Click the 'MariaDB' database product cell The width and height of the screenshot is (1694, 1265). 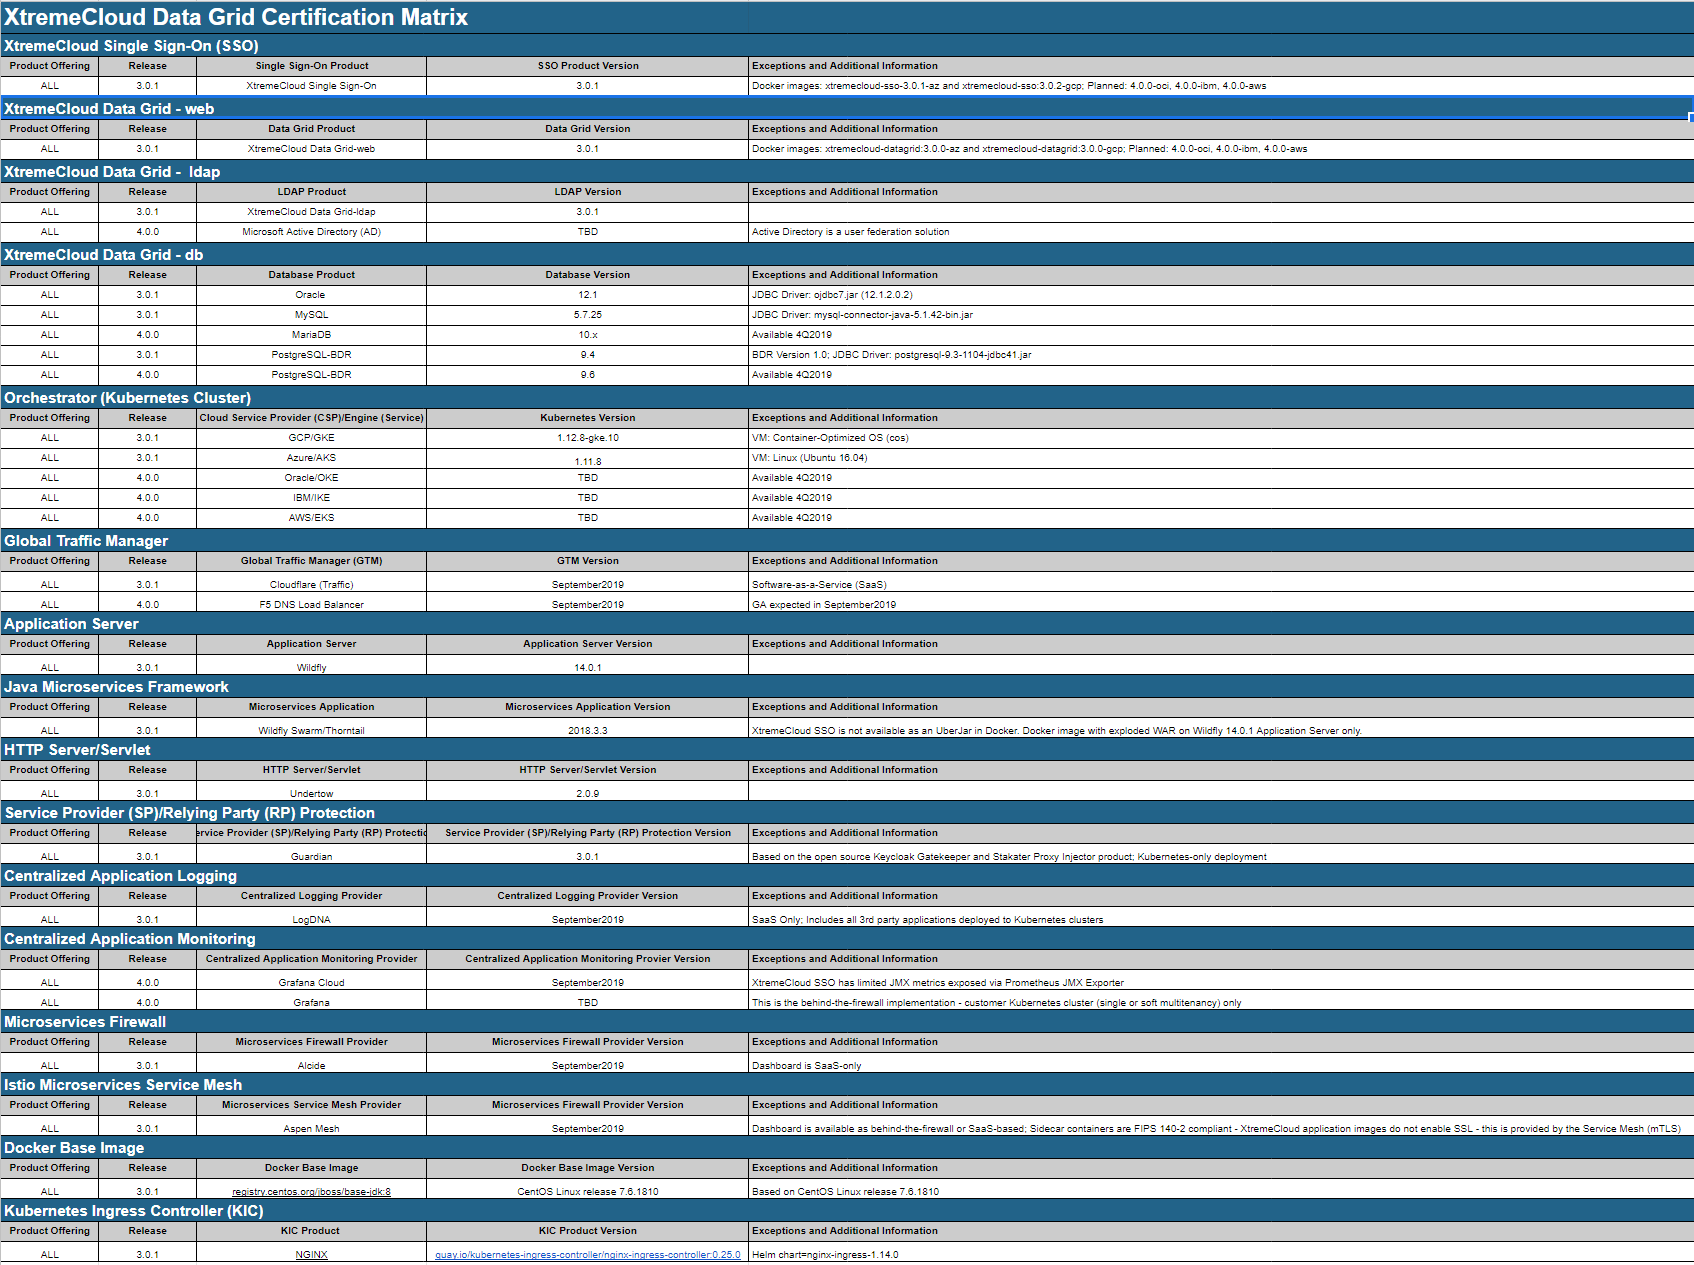pos(311,335)
